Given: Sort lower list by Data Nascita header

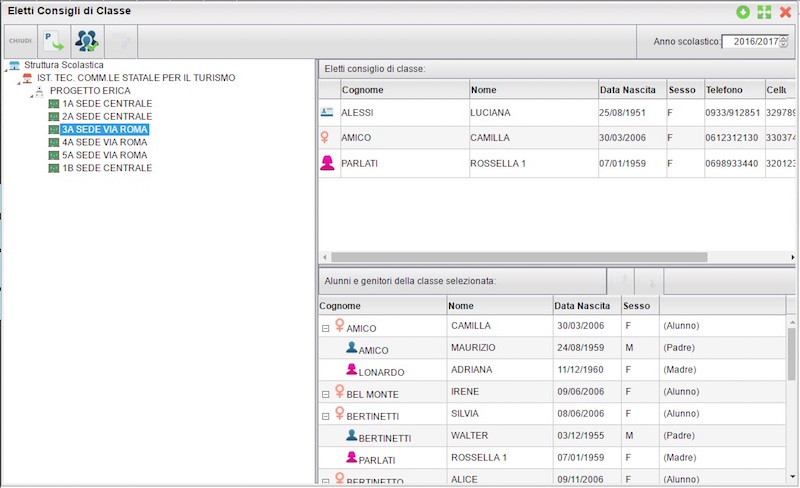Looking at the screenshot, I should [587, 306].
